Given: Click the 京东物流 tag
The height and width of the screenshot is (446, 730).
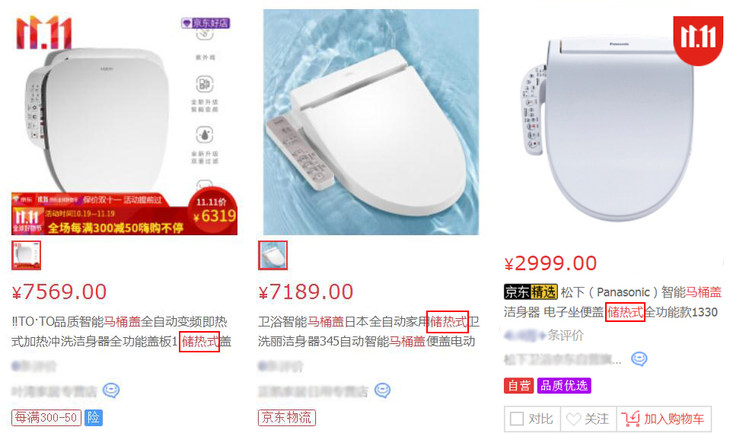Looking at the screenshot, I should tap(287, 417).
